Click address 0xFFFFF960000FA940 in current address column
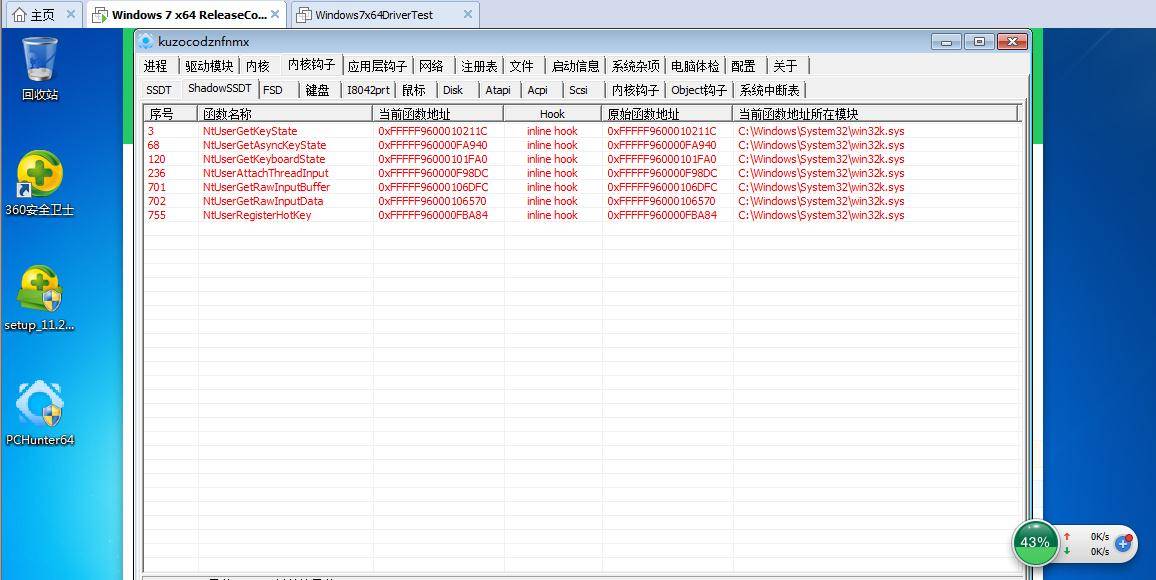The width and height of the screenshot is (1156, 580). coord(433,145)
